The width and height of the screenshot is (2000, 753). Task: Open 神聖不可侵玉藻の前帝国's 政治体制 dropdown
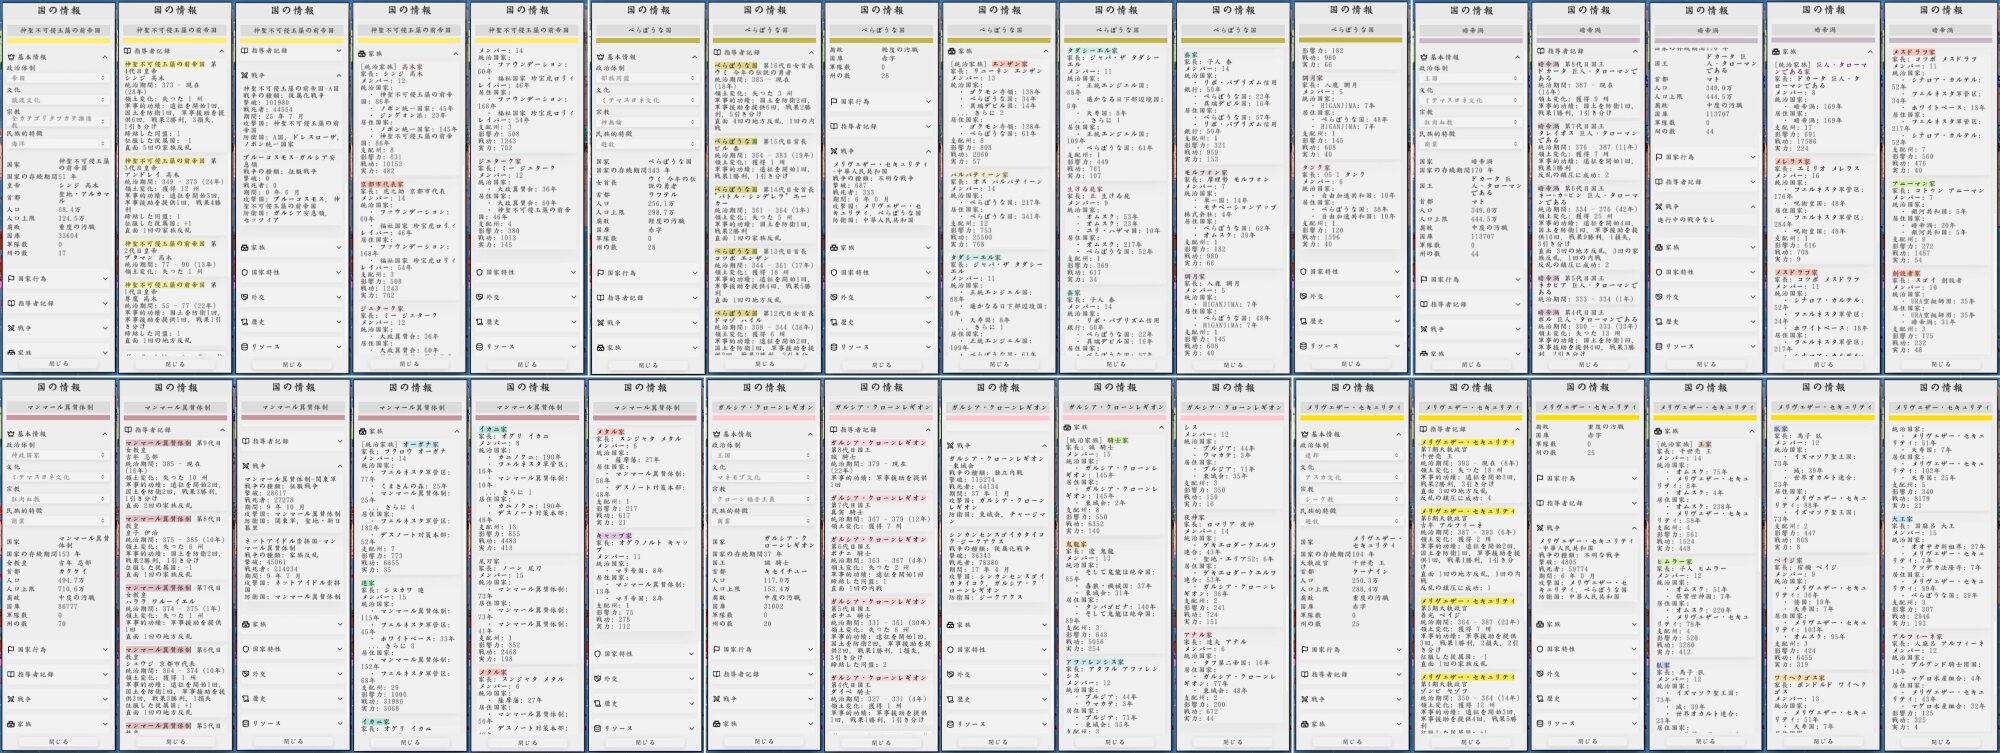58,78
